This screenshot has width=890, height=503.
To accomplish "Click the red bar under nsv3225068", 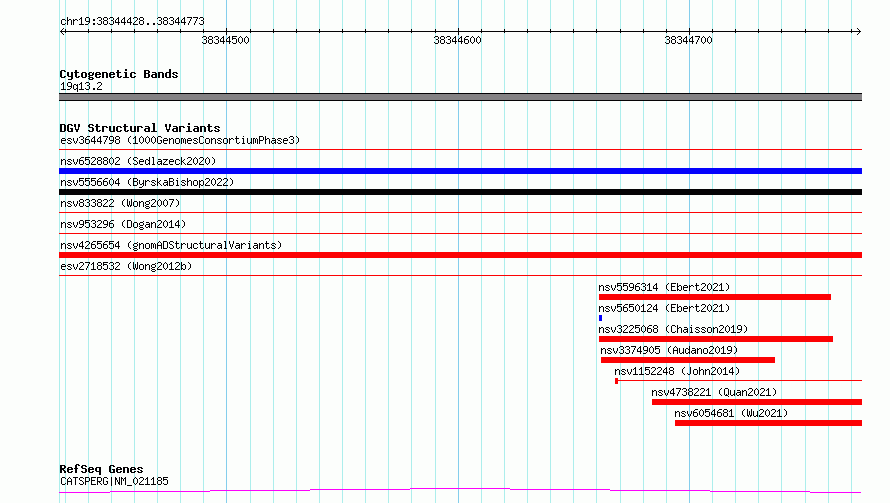I will [716, 339].
